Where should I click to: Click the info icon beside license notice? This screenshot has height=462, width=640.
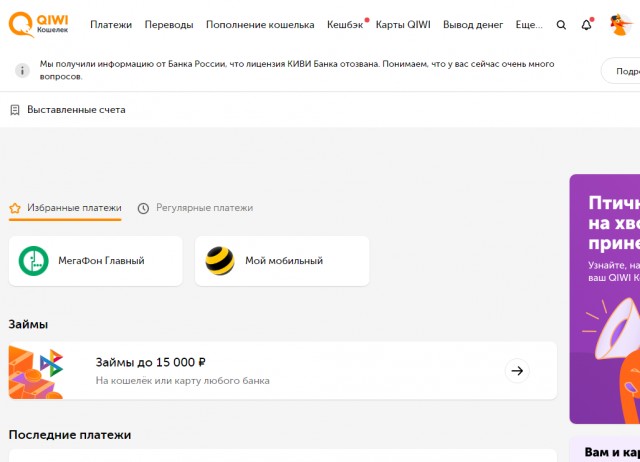point(22,70)
